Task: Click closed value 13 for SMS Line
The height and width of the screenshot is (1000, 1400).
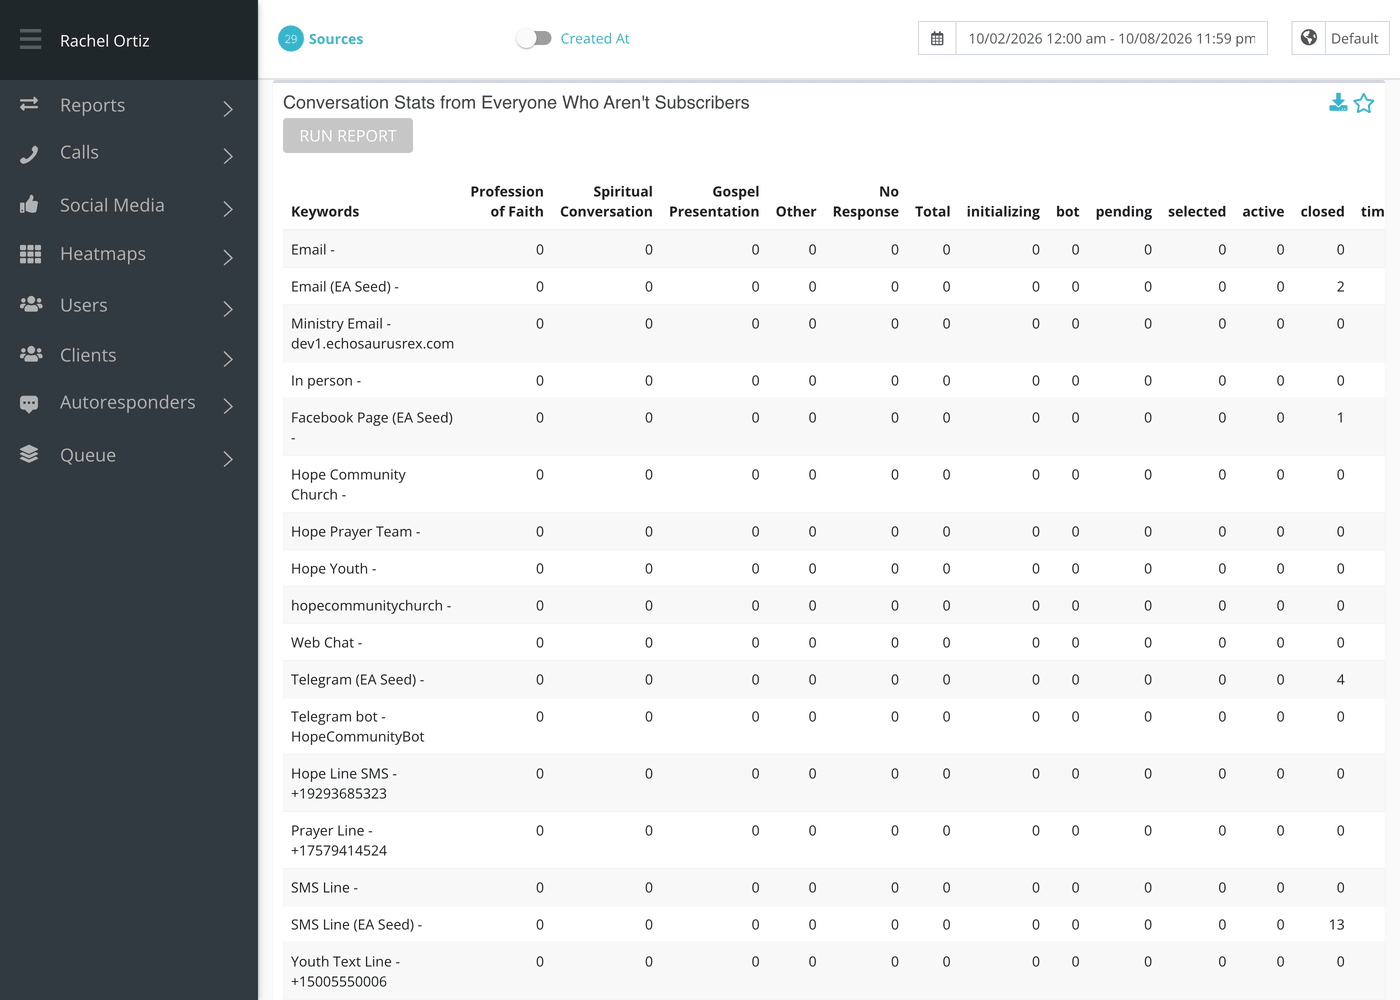Action: [x=1337, y=924]
